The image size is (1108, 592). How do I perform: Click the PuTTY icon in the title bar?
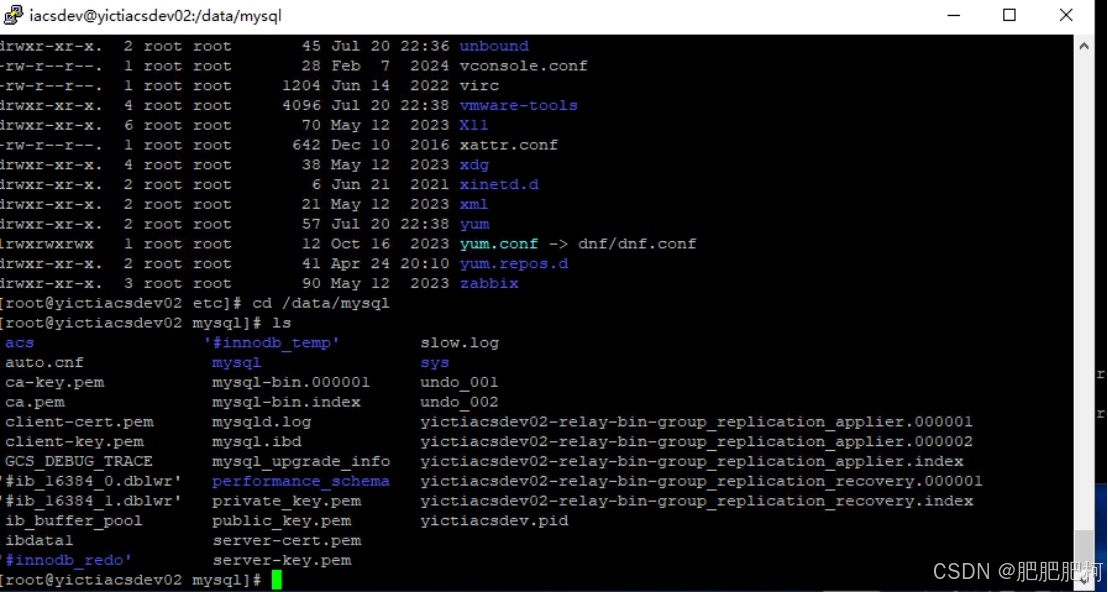14,15
